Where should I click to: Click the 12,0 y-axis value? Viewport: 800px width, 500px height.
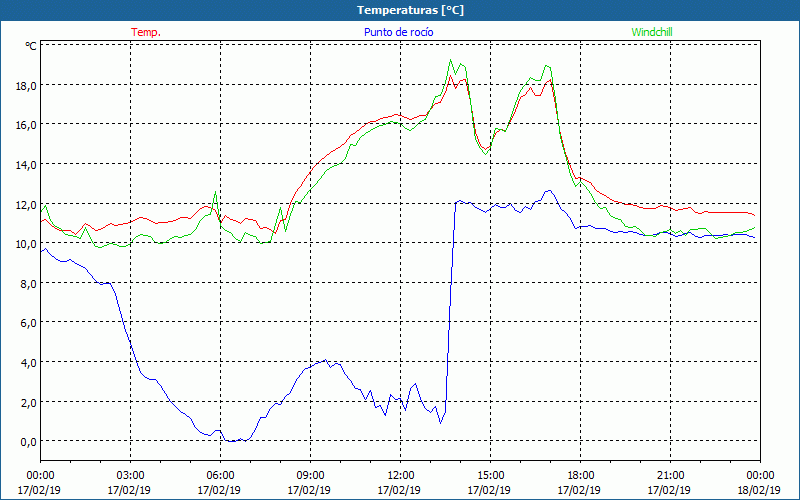tap(26, 204)
